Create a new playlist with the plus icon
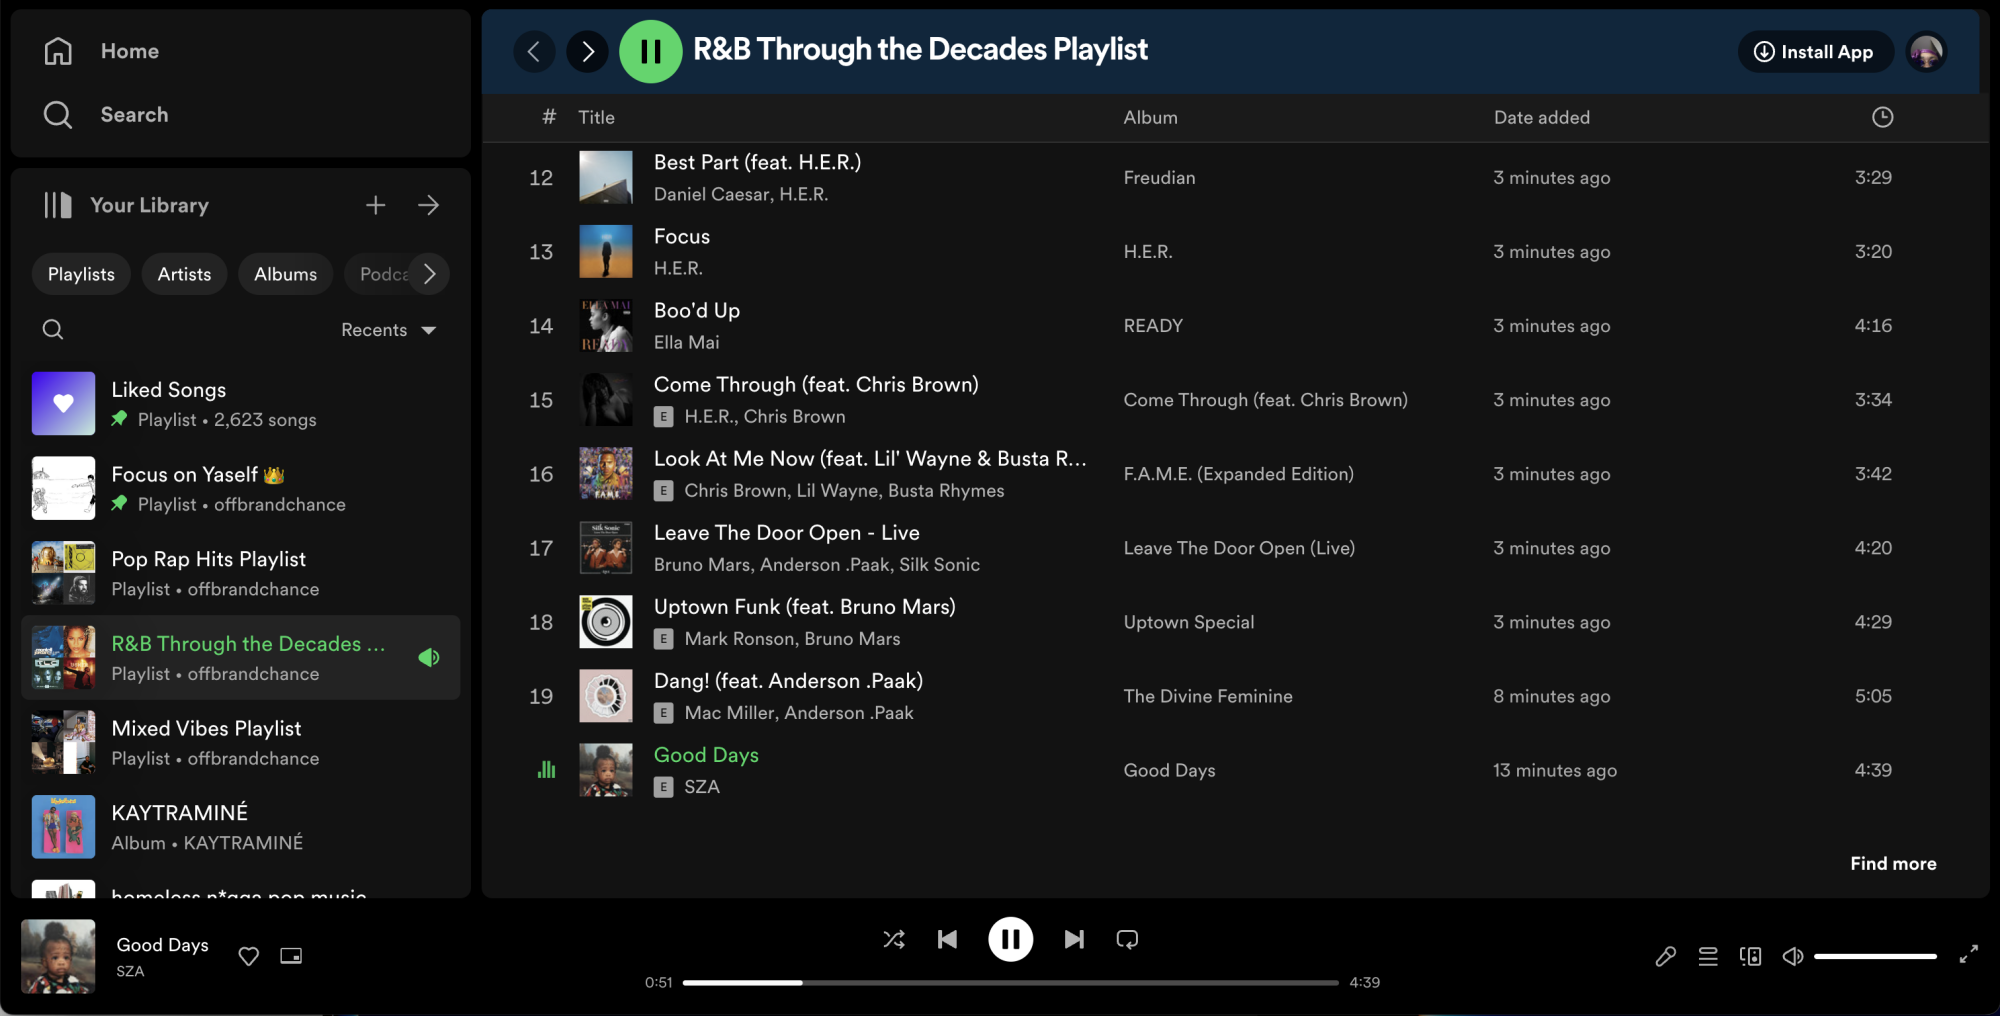Viewport: 2000px width, 1016px height. (375, 205)
